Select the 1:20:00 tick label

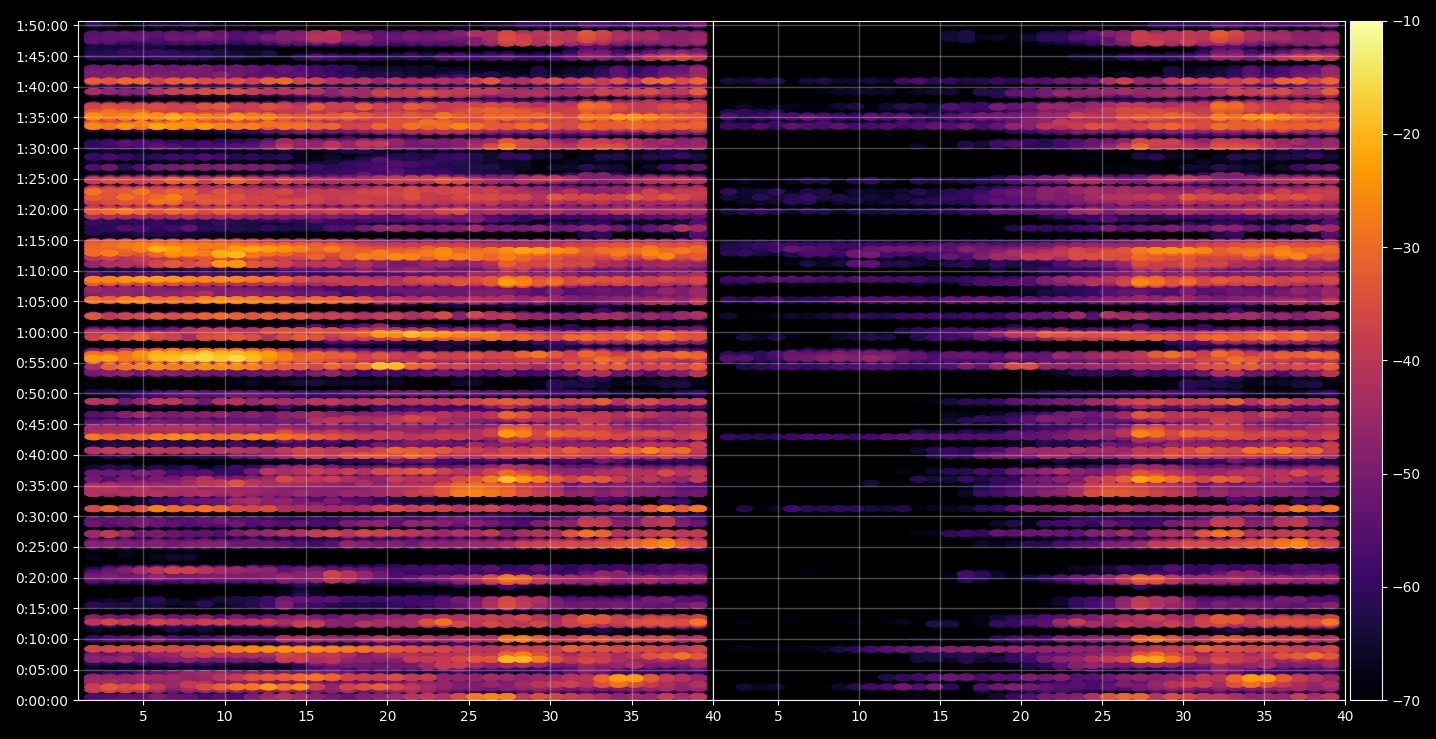point(43,210)
